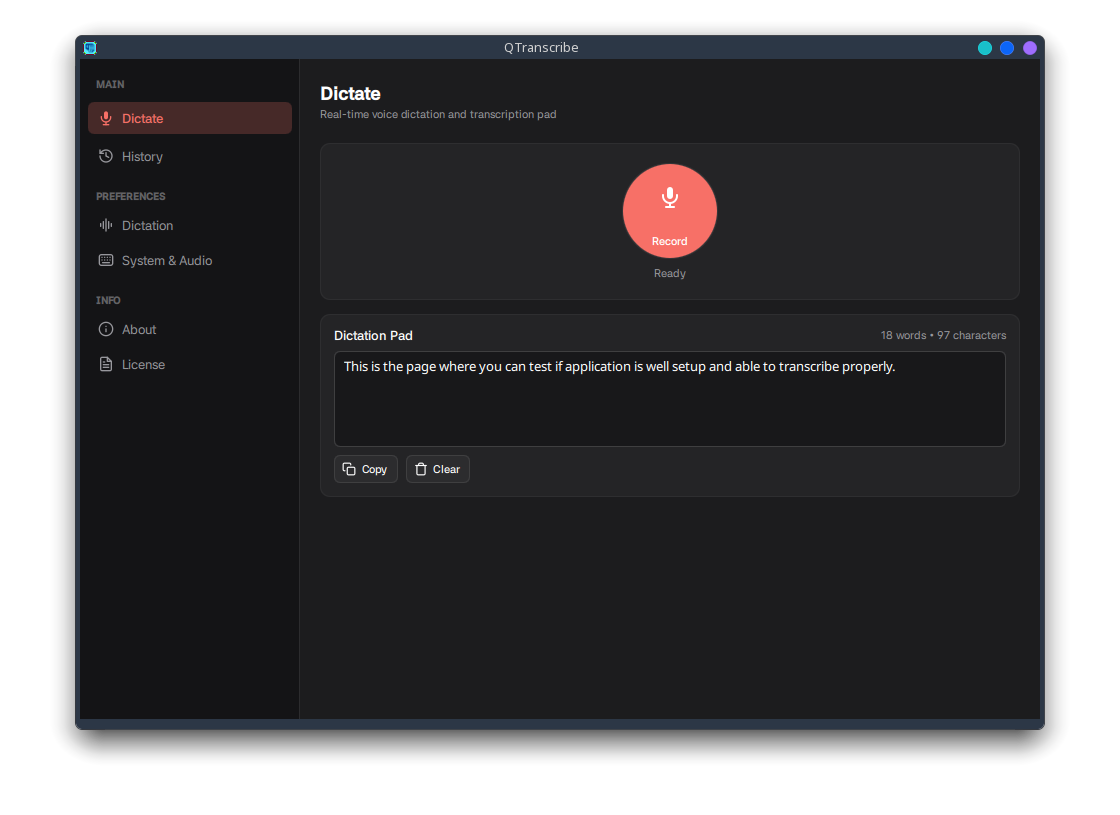Click the QTranscribe app icon in title bar

pyautogui.click(x=90, y=48)
